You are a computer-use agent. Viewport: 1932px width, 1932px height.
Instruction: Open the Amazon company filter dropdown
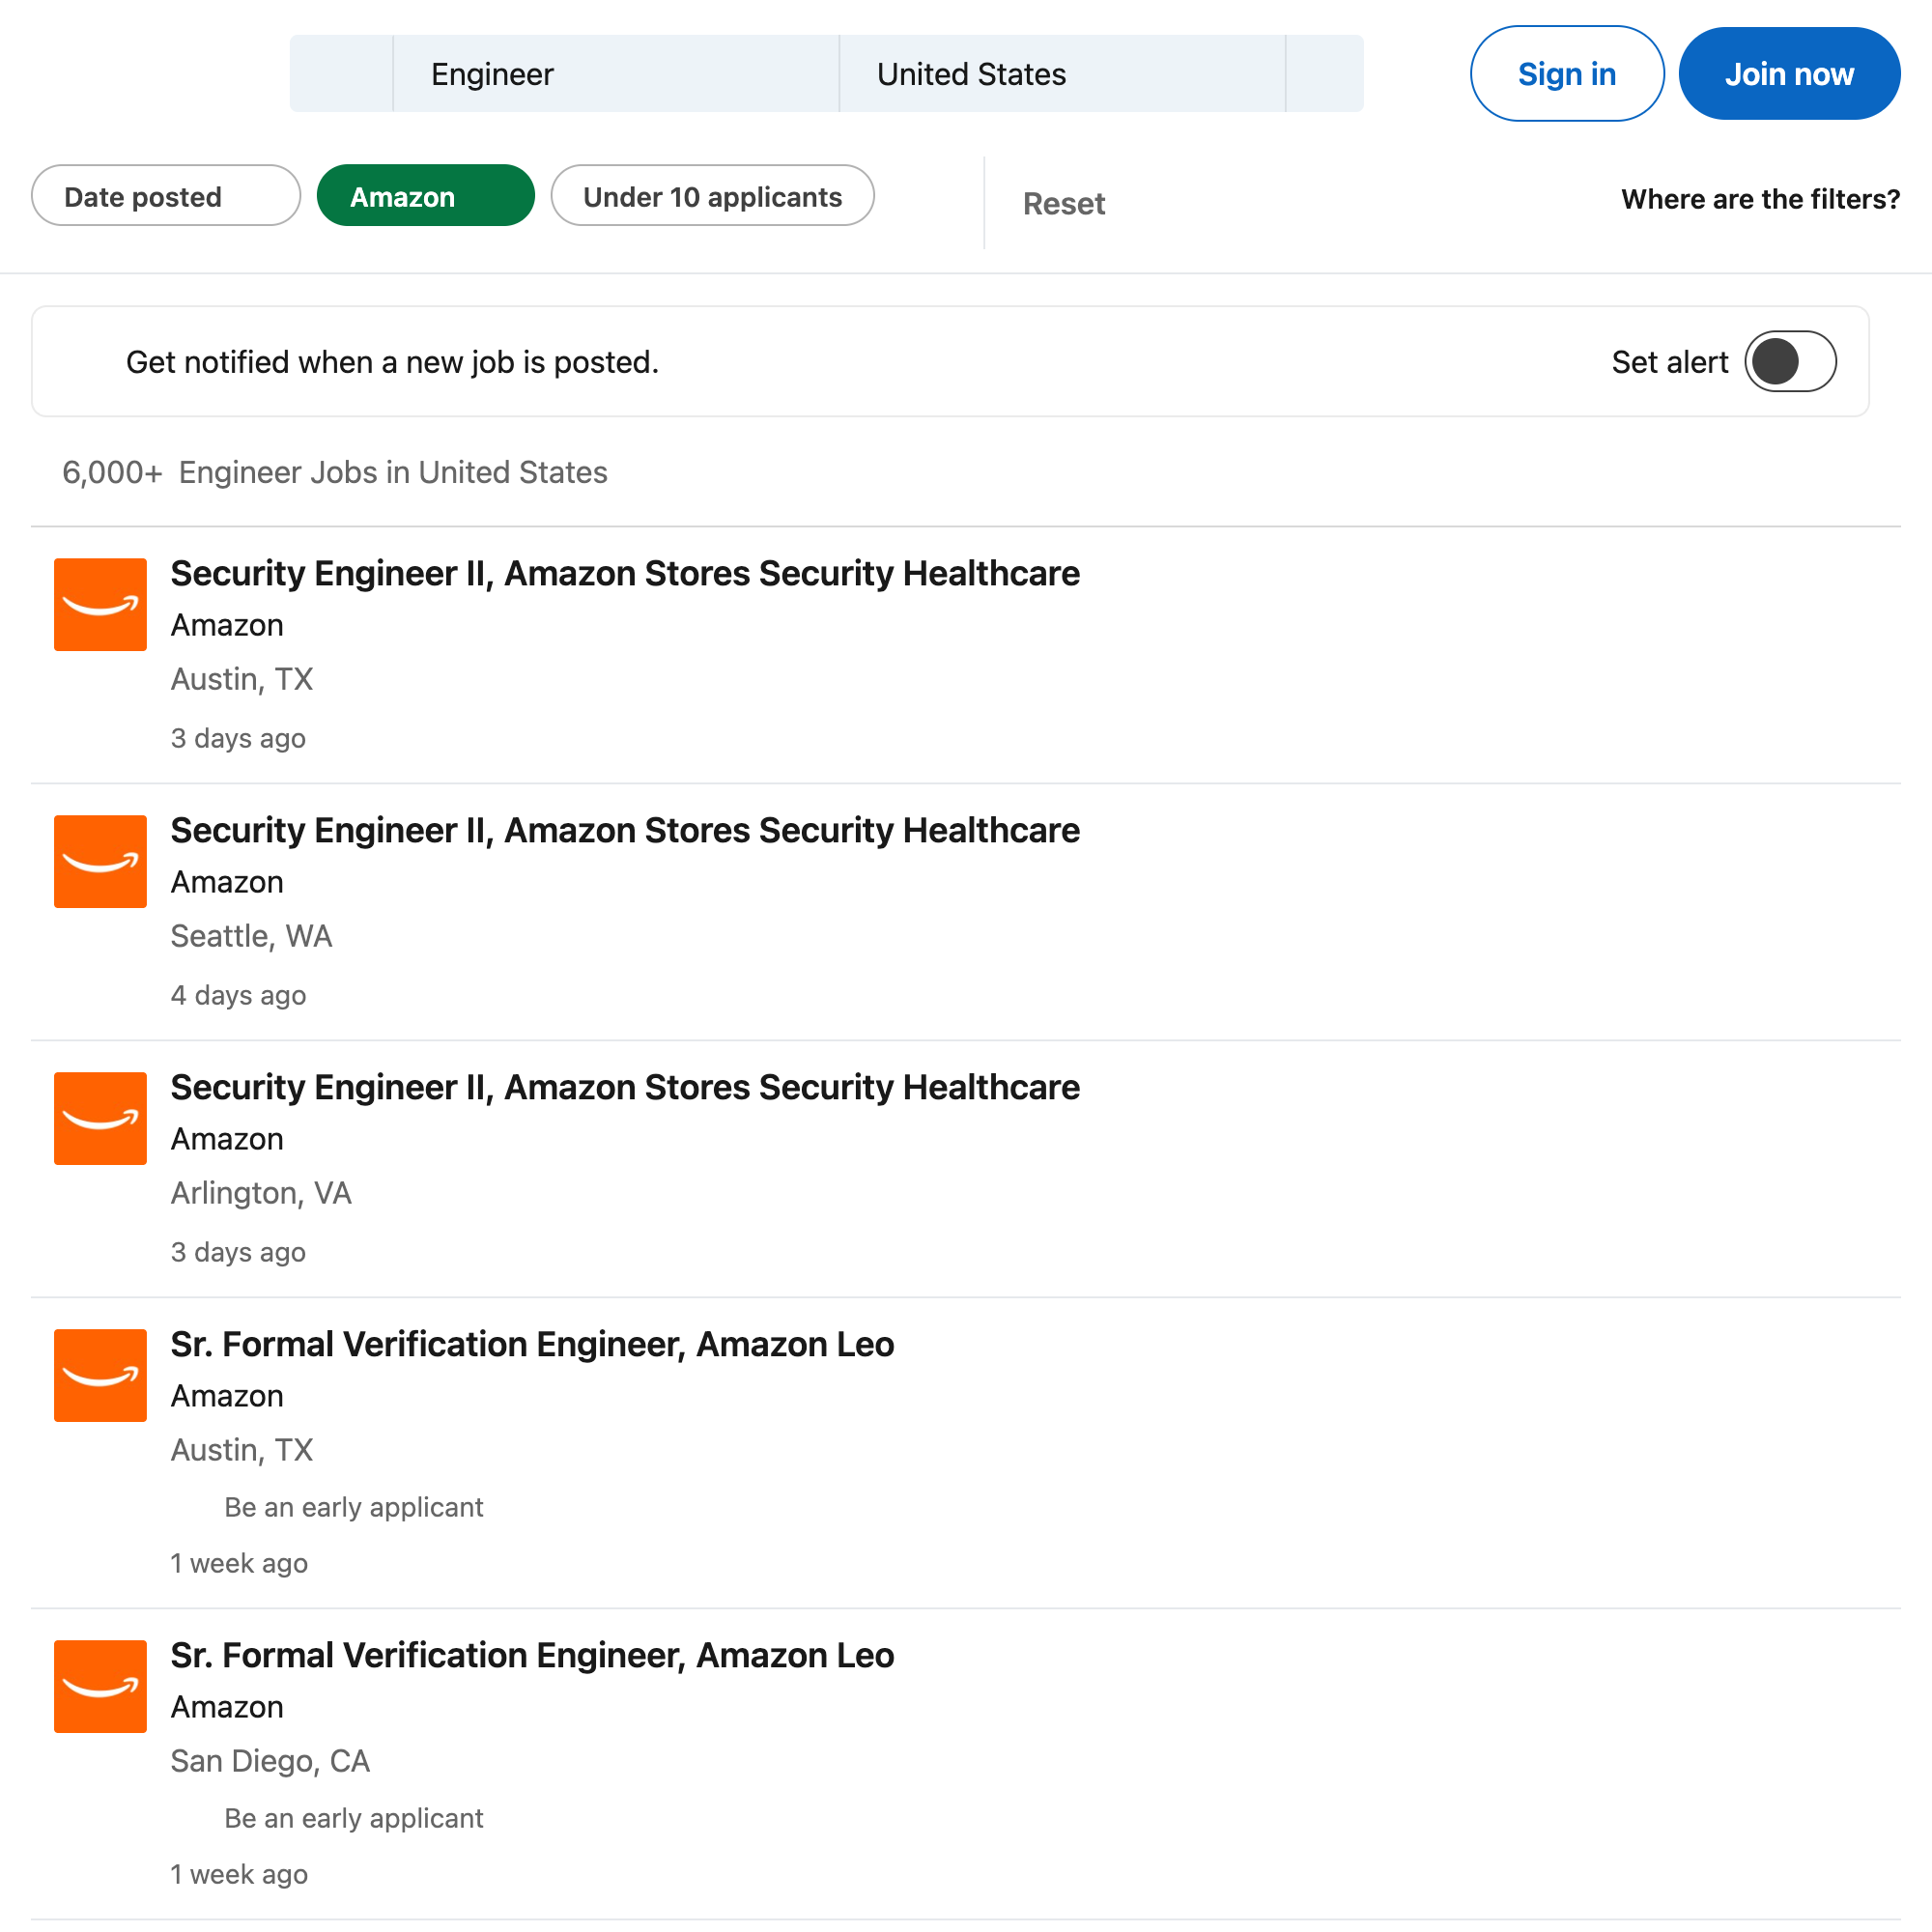pos(425,196)
